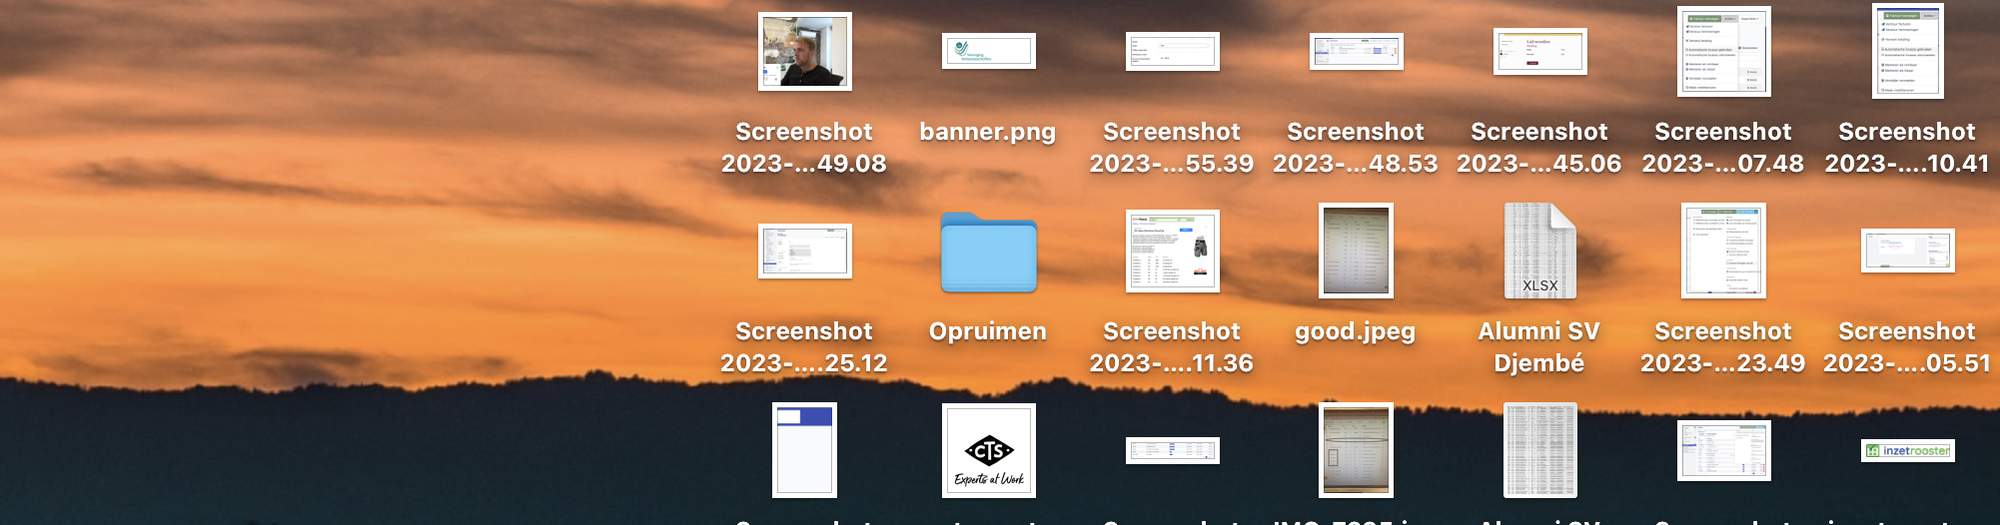The width and height of the screenshot is (2000, 525).
Task: Select the Screenshot 2023-....10.41 file
Action: 1907,52
